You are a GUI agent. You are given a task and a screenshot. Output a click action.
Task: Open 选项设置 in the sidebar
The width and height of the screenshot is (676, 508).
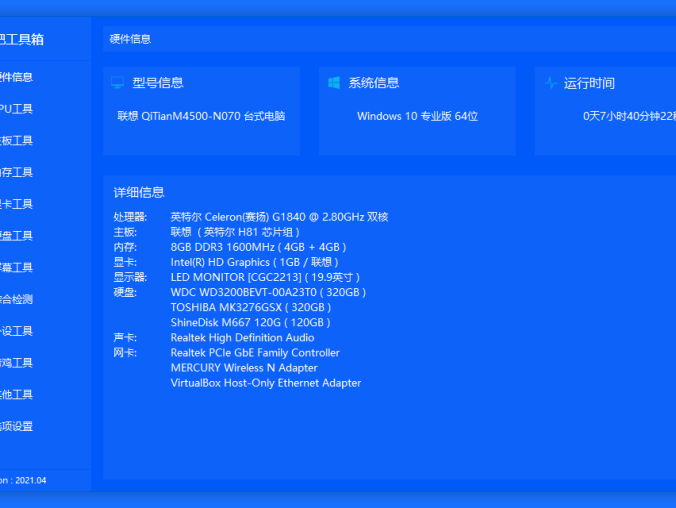16,426
